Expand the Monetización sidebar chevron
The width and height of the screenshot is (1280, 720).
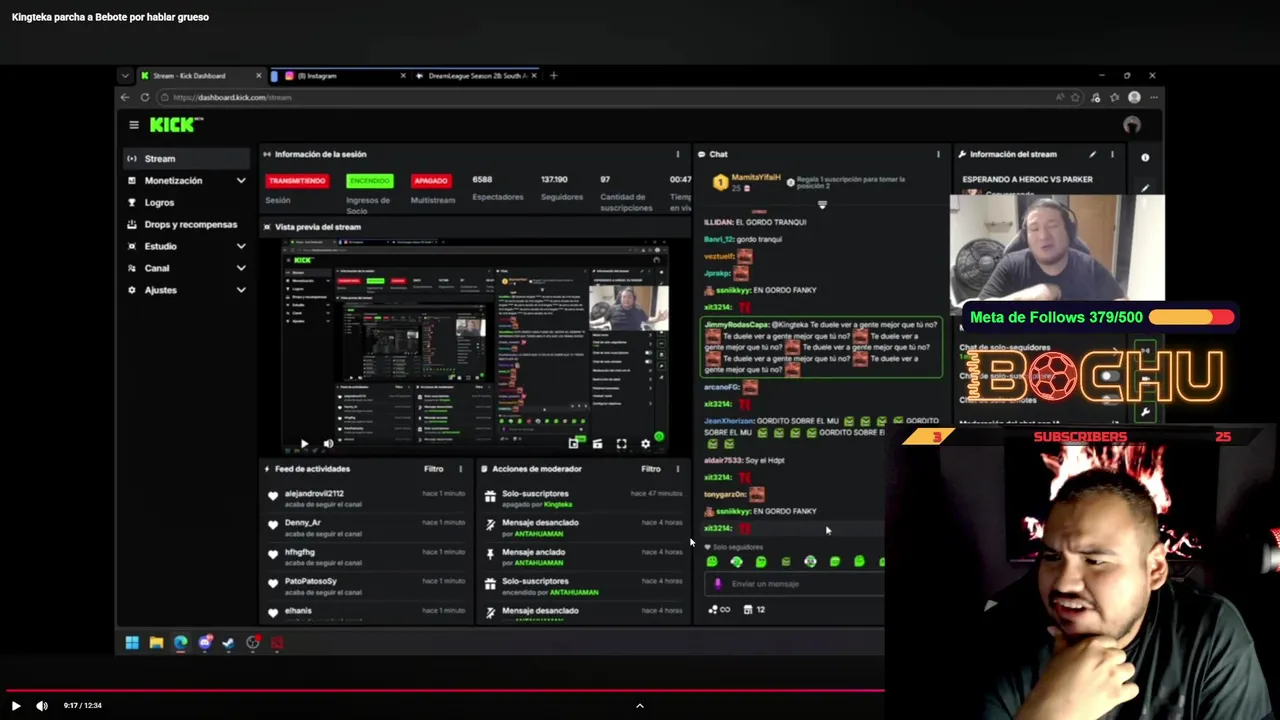(241, 180)
